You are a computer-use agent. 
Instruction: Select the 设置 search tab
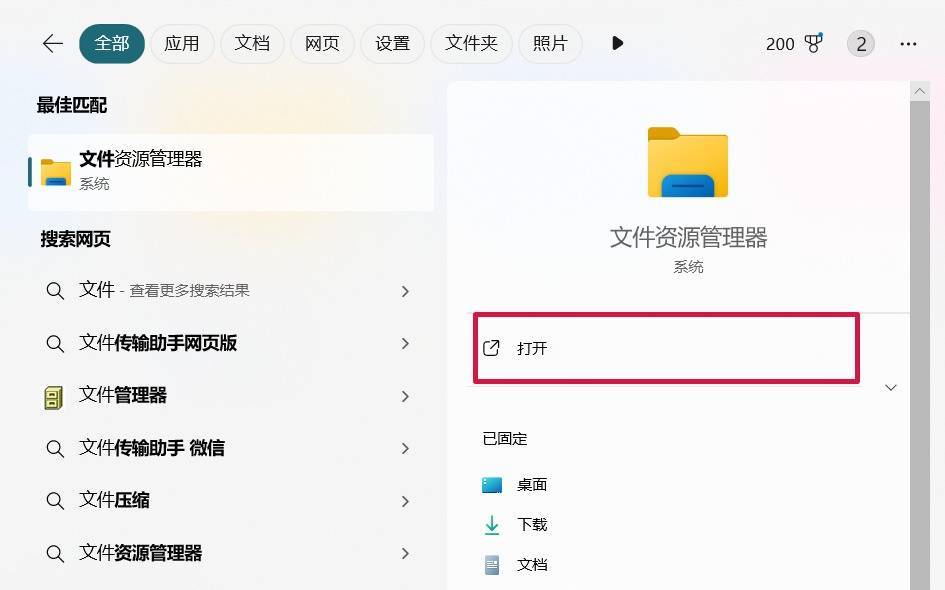(392, 43)
